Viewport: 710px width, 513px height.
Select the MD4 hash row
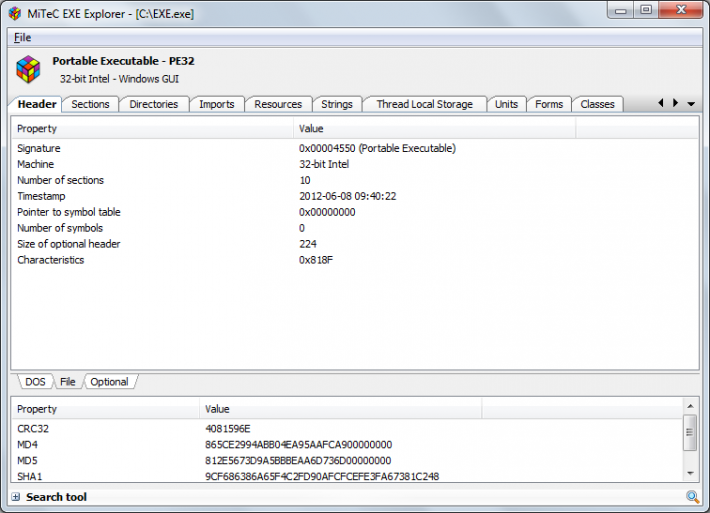click(347, 445)
